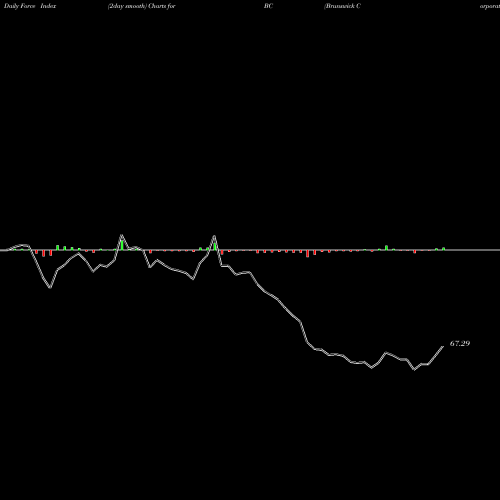500x500 pixels.
Task: Click the 'Daily Force Index' title text
Action: pos(30,6)
